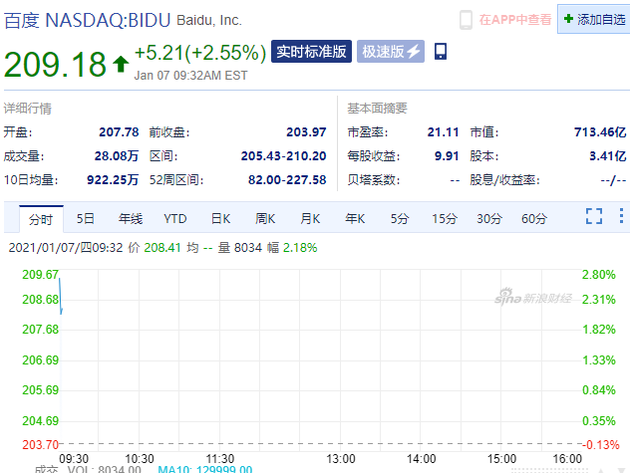Screen dimensions: 630x473
Task: Select the 月K chart tab
Action: [310, 219]
